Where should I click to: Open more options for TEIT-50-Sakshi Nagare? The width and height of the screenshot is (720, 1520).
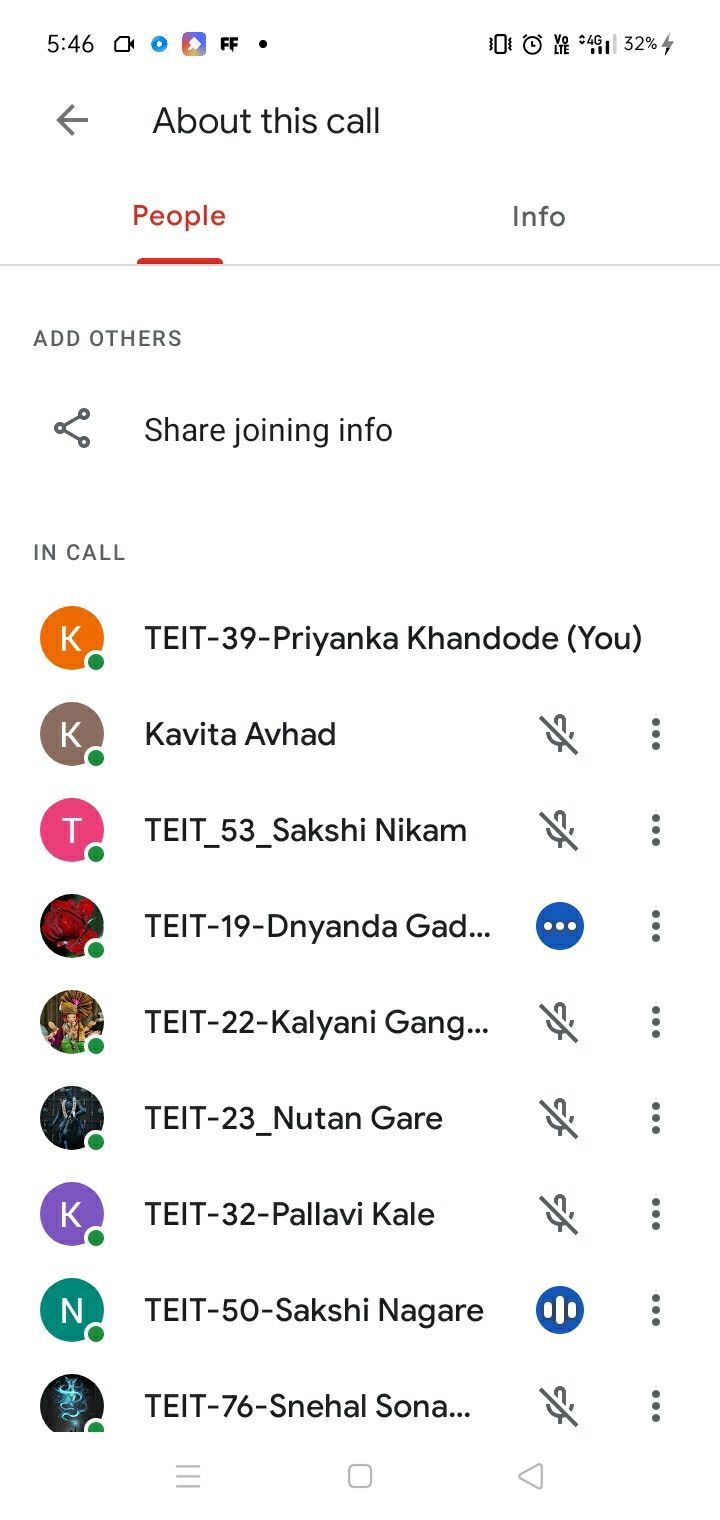click(656, 1310)
